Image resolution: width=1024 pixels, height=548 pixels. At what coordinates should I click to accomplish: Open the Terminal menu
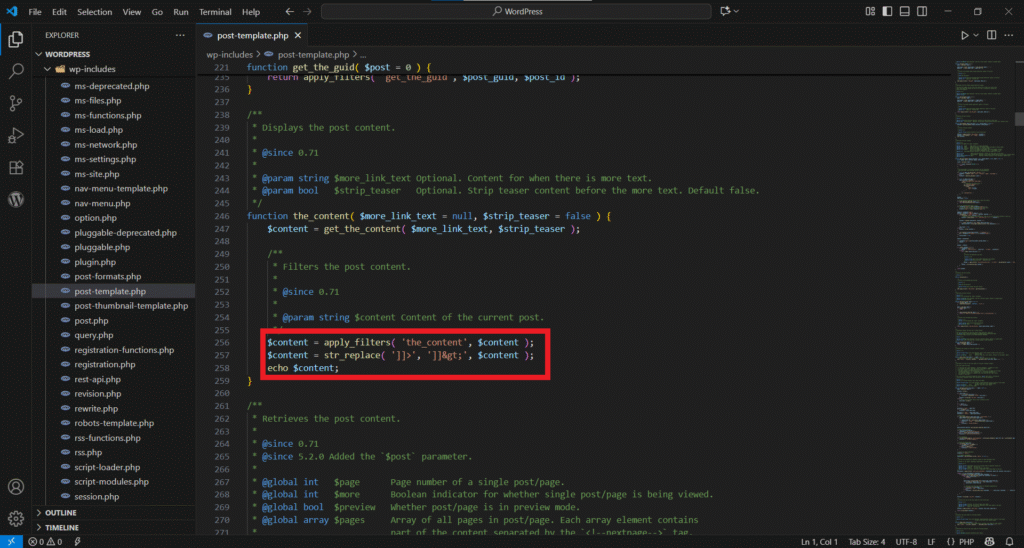point(215,12)
